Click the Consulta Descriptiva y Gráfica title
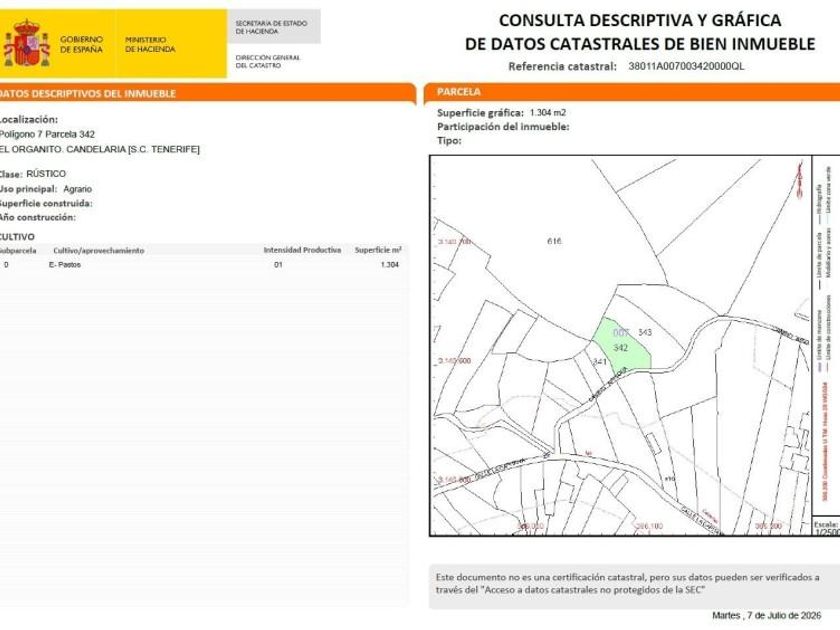The image size is (840, 630). tap(640, 32)
